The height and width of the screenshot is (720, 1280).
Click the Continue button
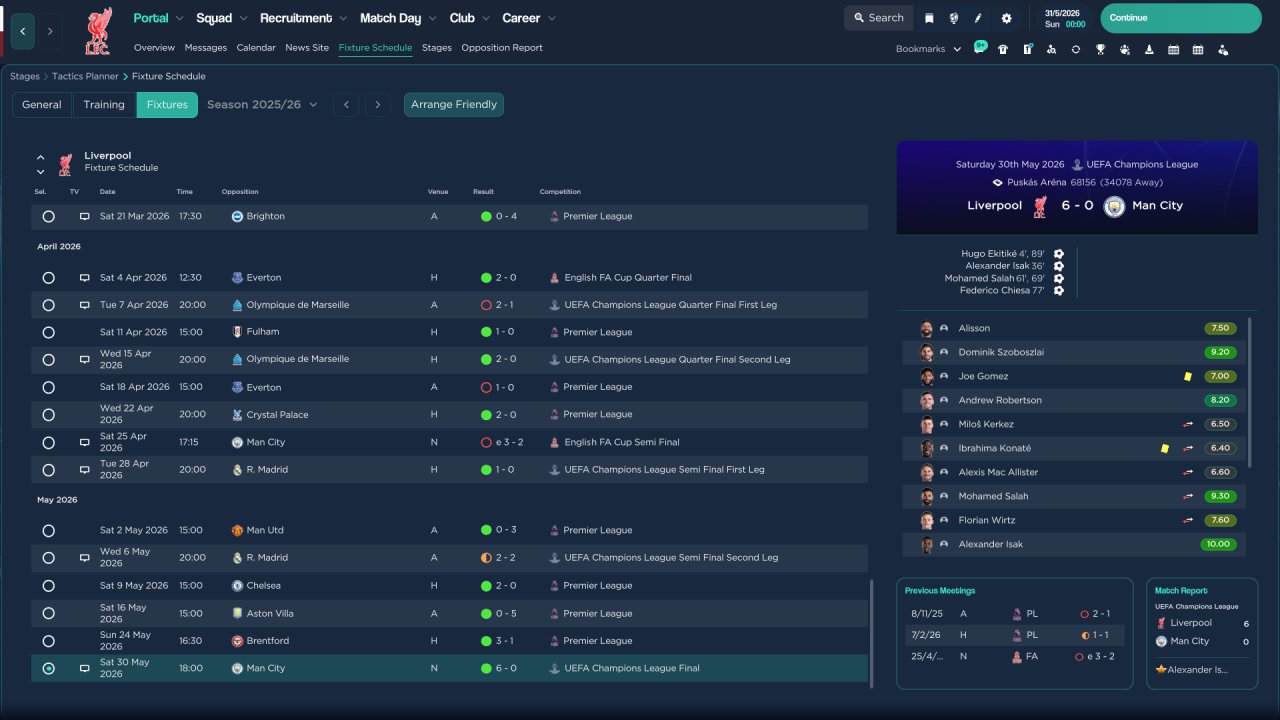[1181, 18]
